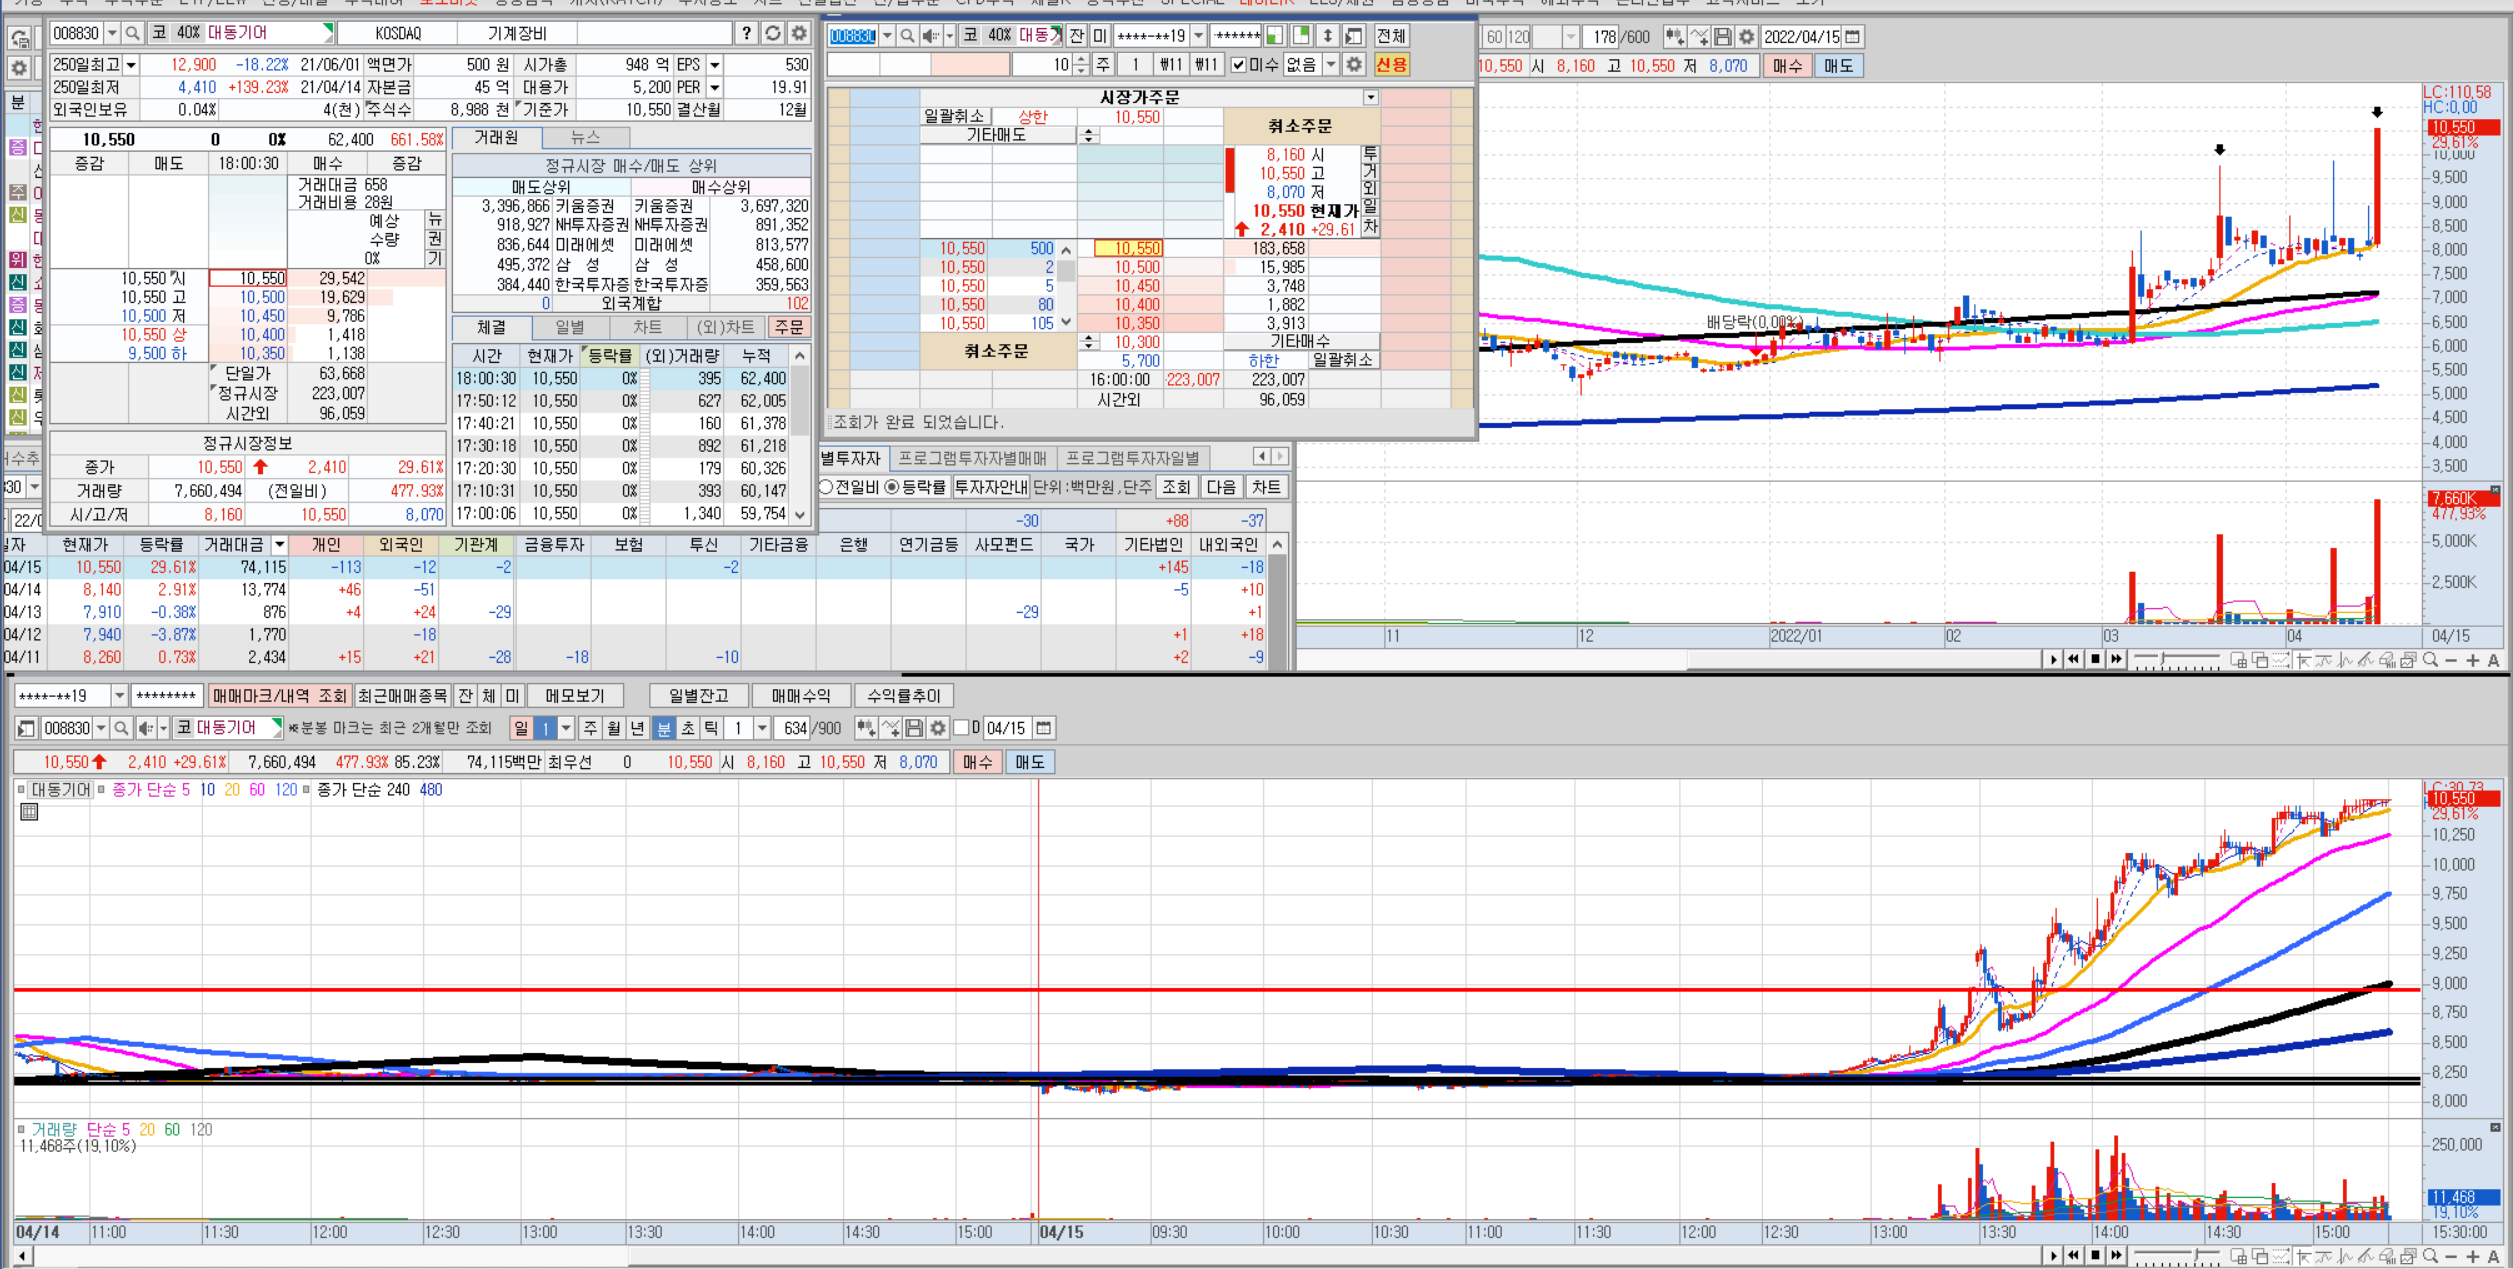Image resolution: width=2514 pixels, height=1269 pixels.
Task: Open settings gear in the stock info panel header
Action: [799, 33]
